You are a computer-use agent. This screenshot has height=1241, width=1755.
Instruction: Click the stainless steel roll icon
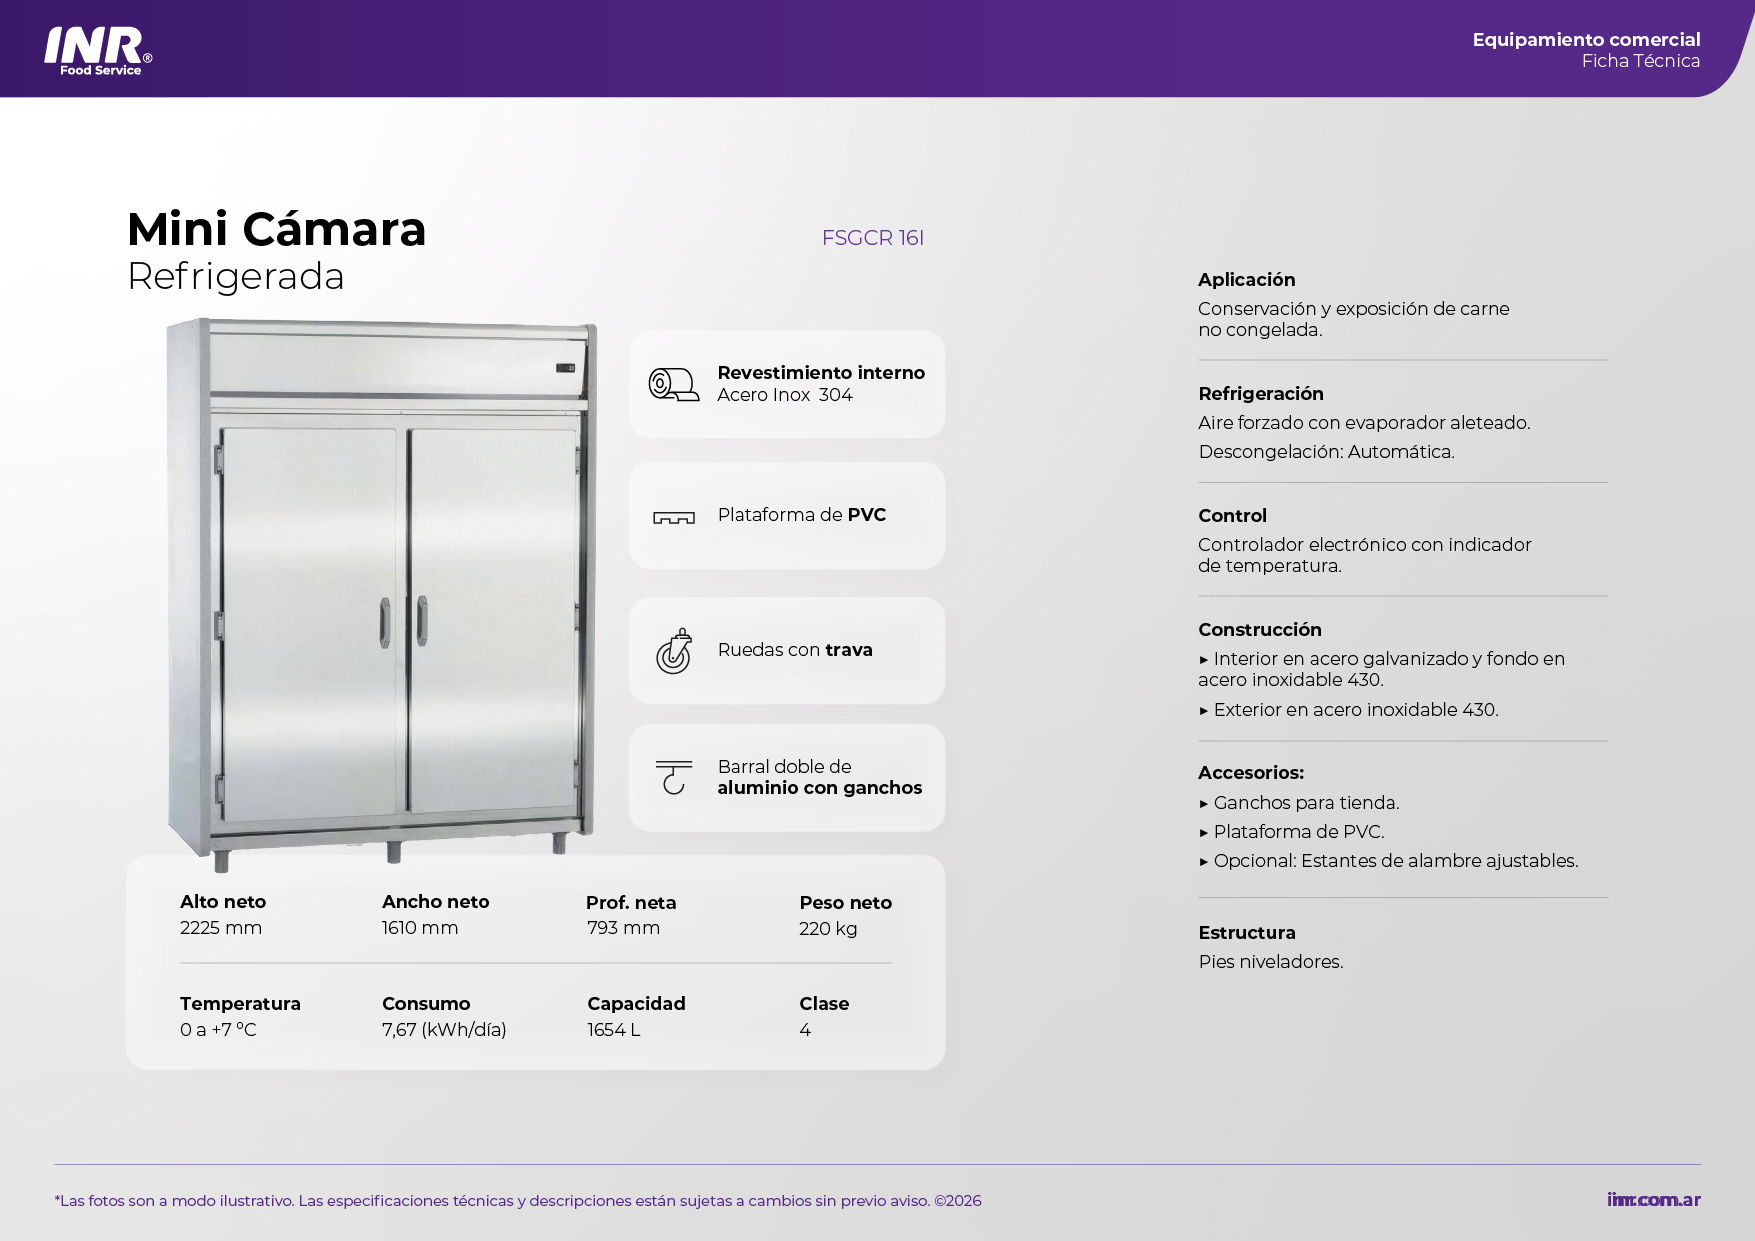[x=673, y=385]
